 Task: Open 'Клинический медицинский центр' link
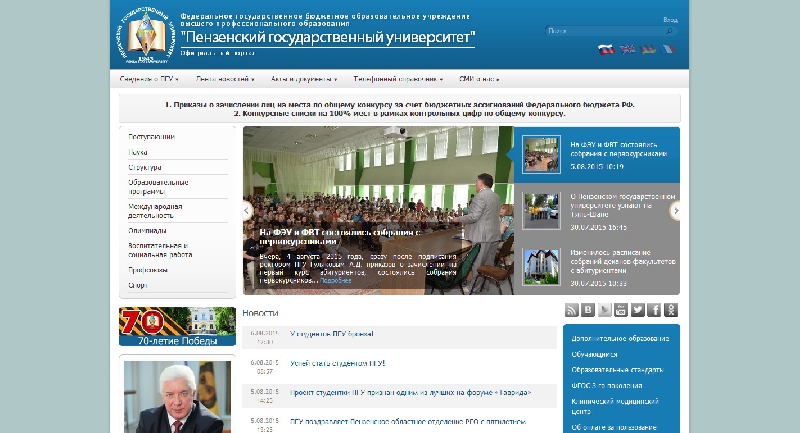click(615, 406)
